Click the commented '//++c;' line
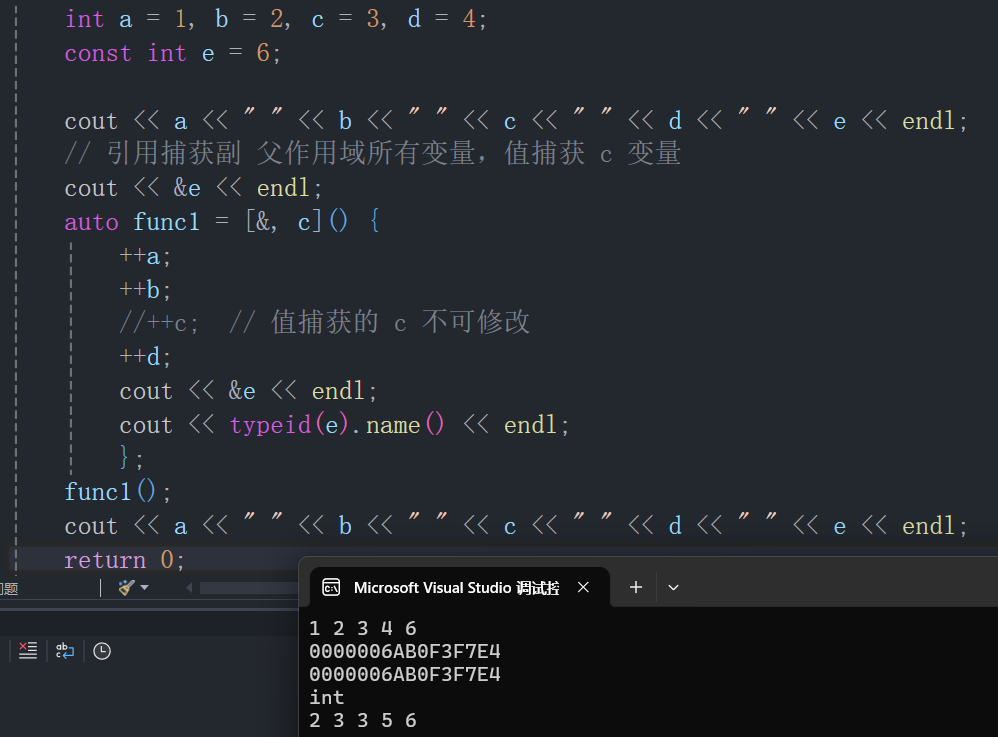 pyautogui.click(x=159, y=323)
